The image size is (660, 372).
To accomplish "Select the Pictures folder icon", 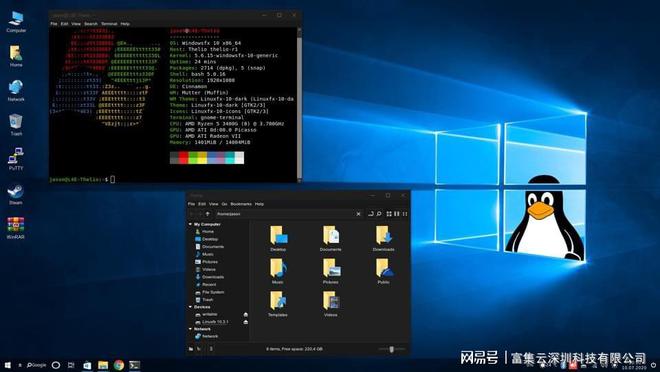I will point(331,271).
